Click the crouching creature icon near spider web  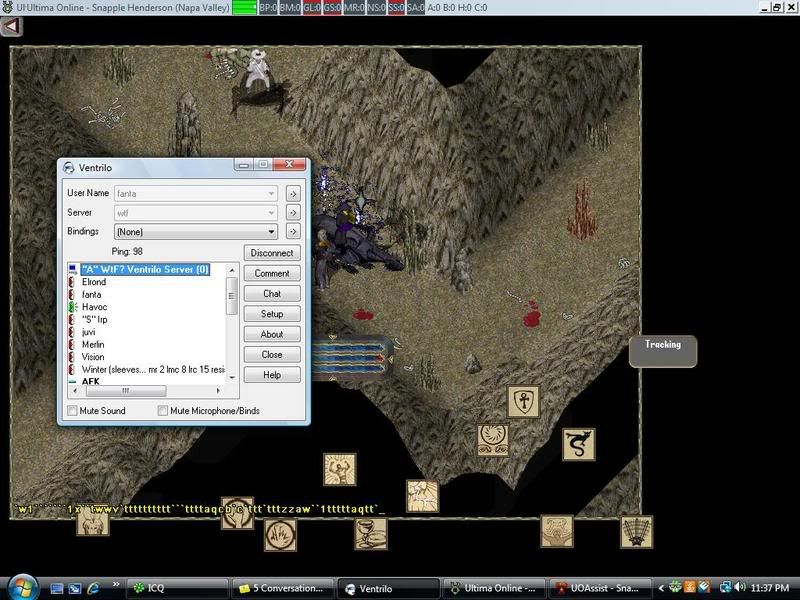pos(557,531)
